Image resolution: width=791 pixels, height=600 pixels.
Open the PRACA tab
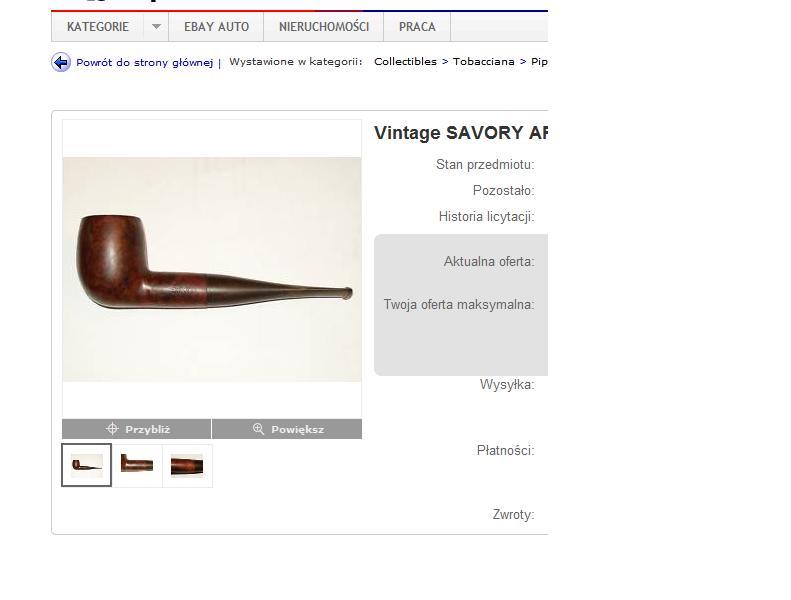[417, 27]
